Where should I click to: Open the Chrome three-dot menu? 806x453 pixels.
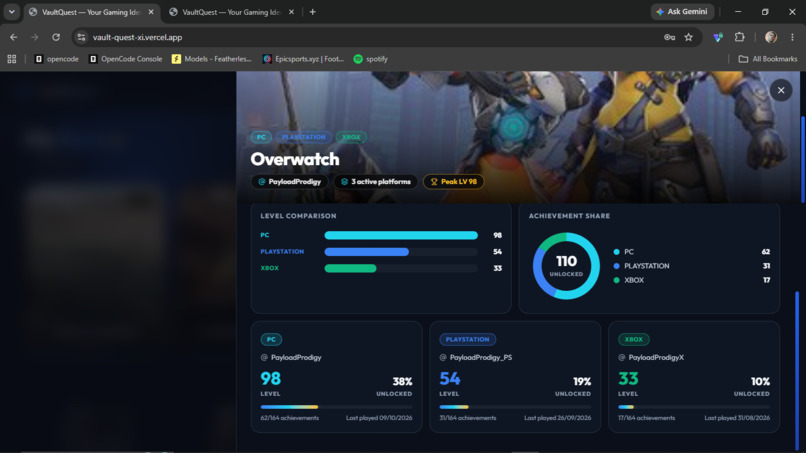tap(792, 37)
